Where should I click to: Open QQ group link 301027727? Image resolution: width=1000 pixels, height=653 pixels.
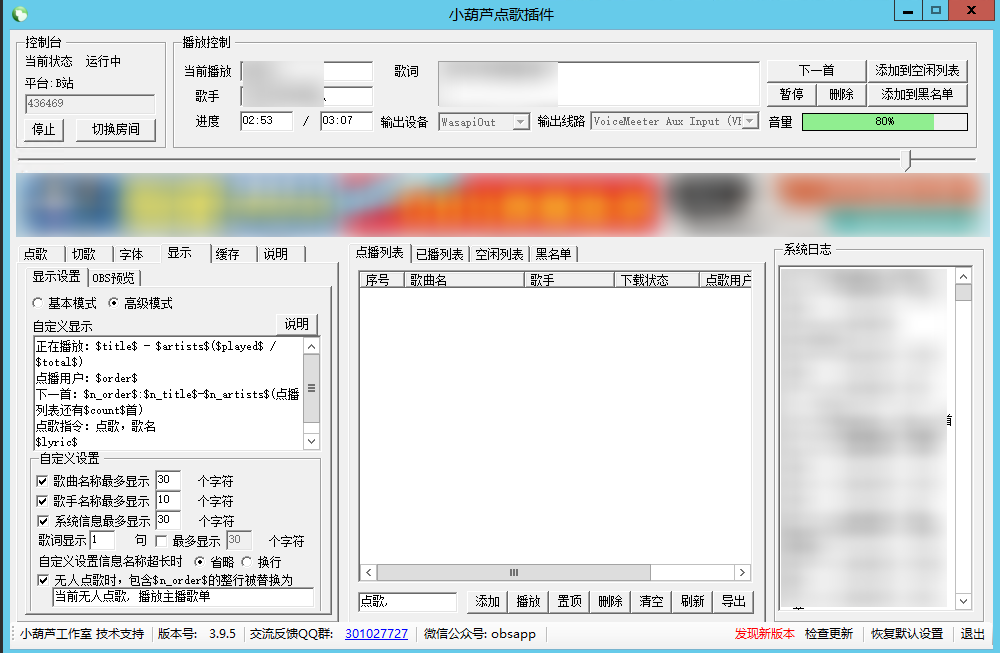(376, 633)
